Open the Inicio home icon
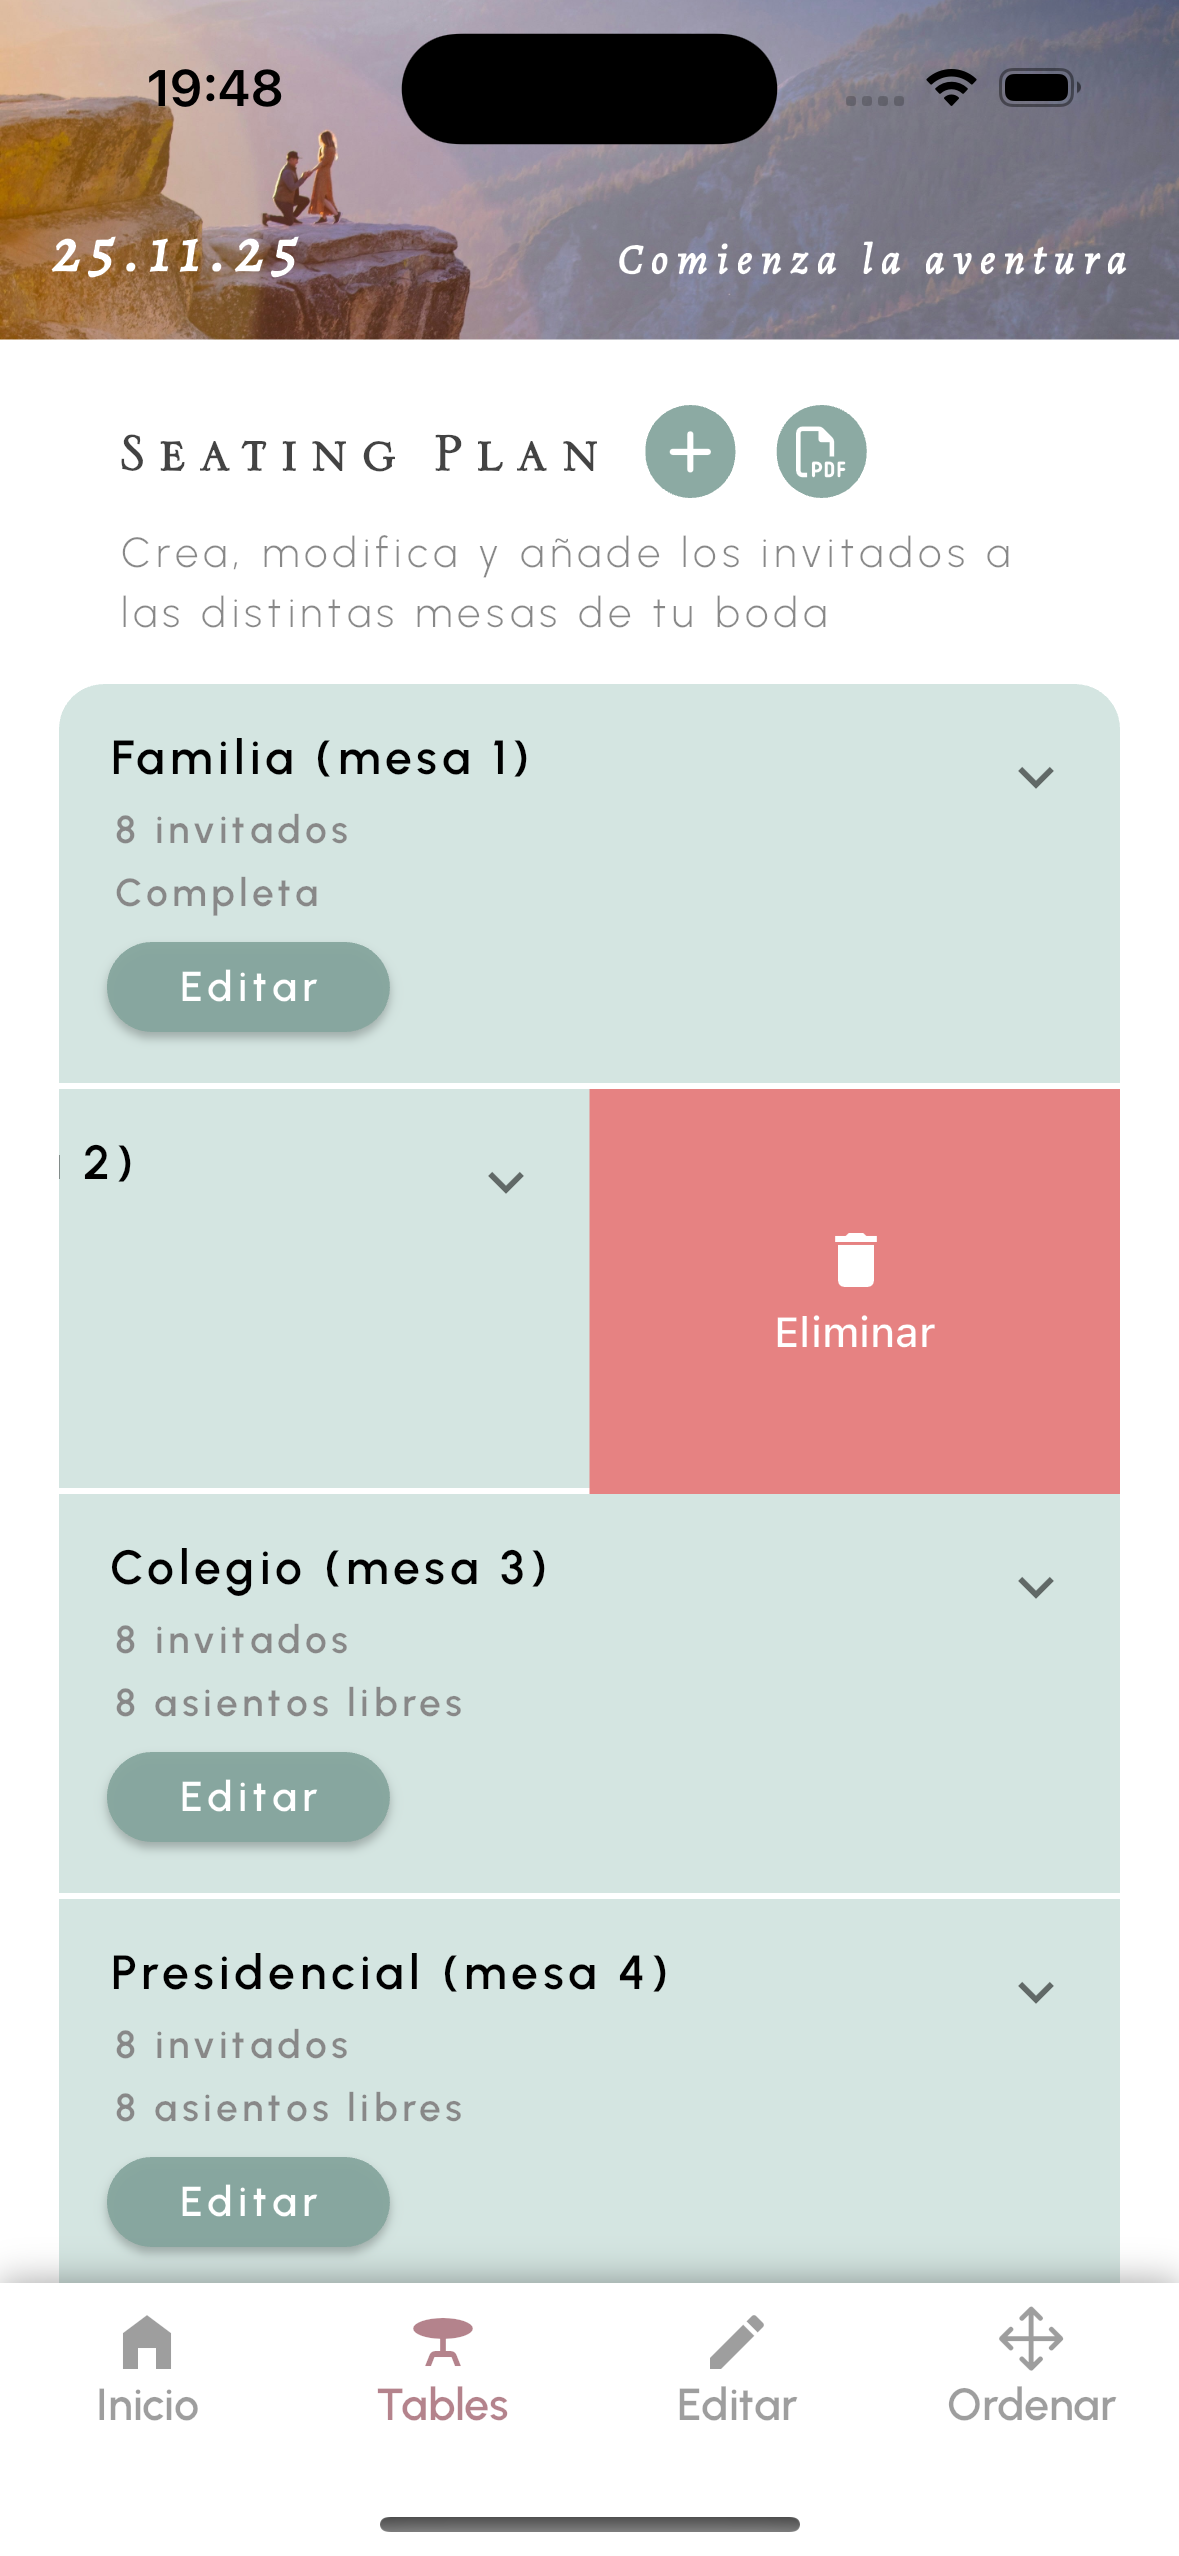The width and height of the screenshot is (1179, 2556). point(147,2342)
